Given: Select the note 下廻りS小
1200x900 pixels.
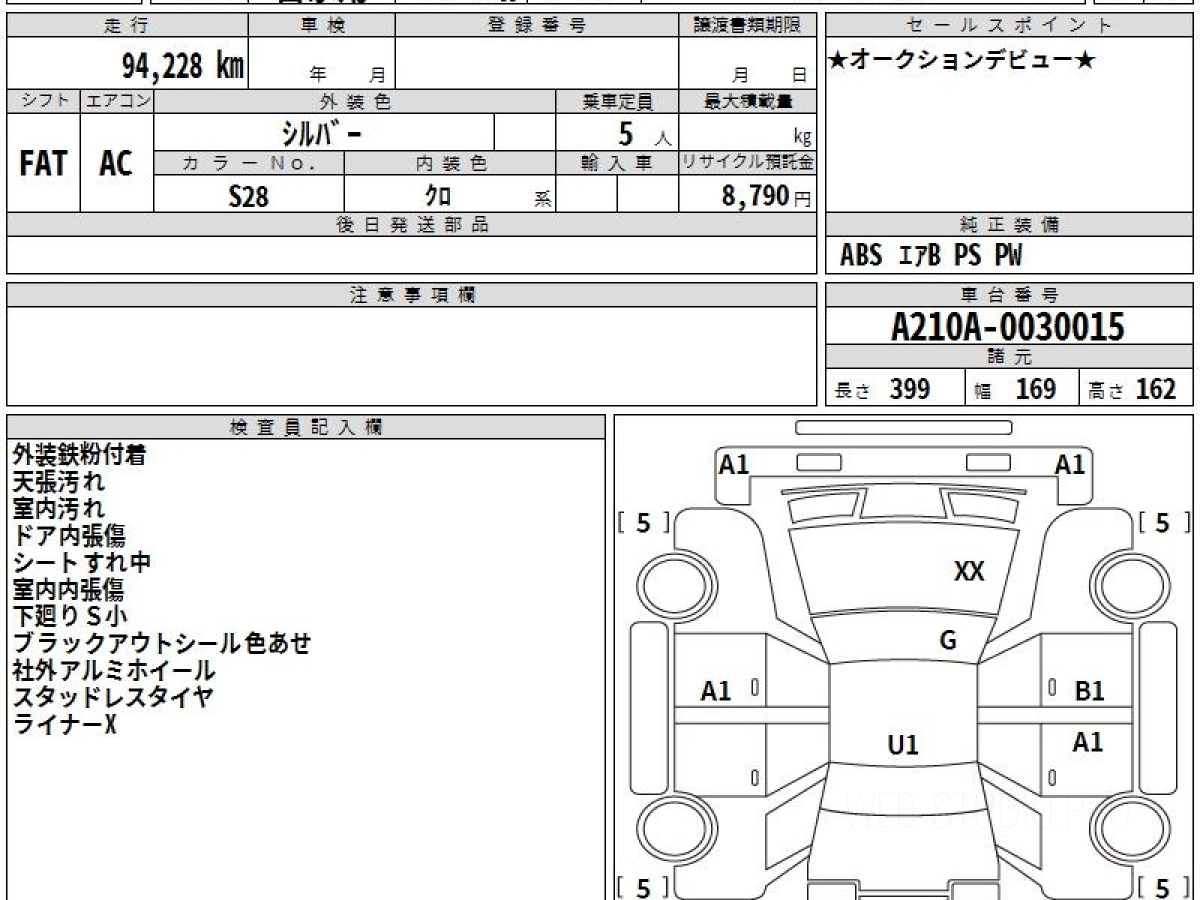Looking at the screenshot, I should (x=70, y=616).
